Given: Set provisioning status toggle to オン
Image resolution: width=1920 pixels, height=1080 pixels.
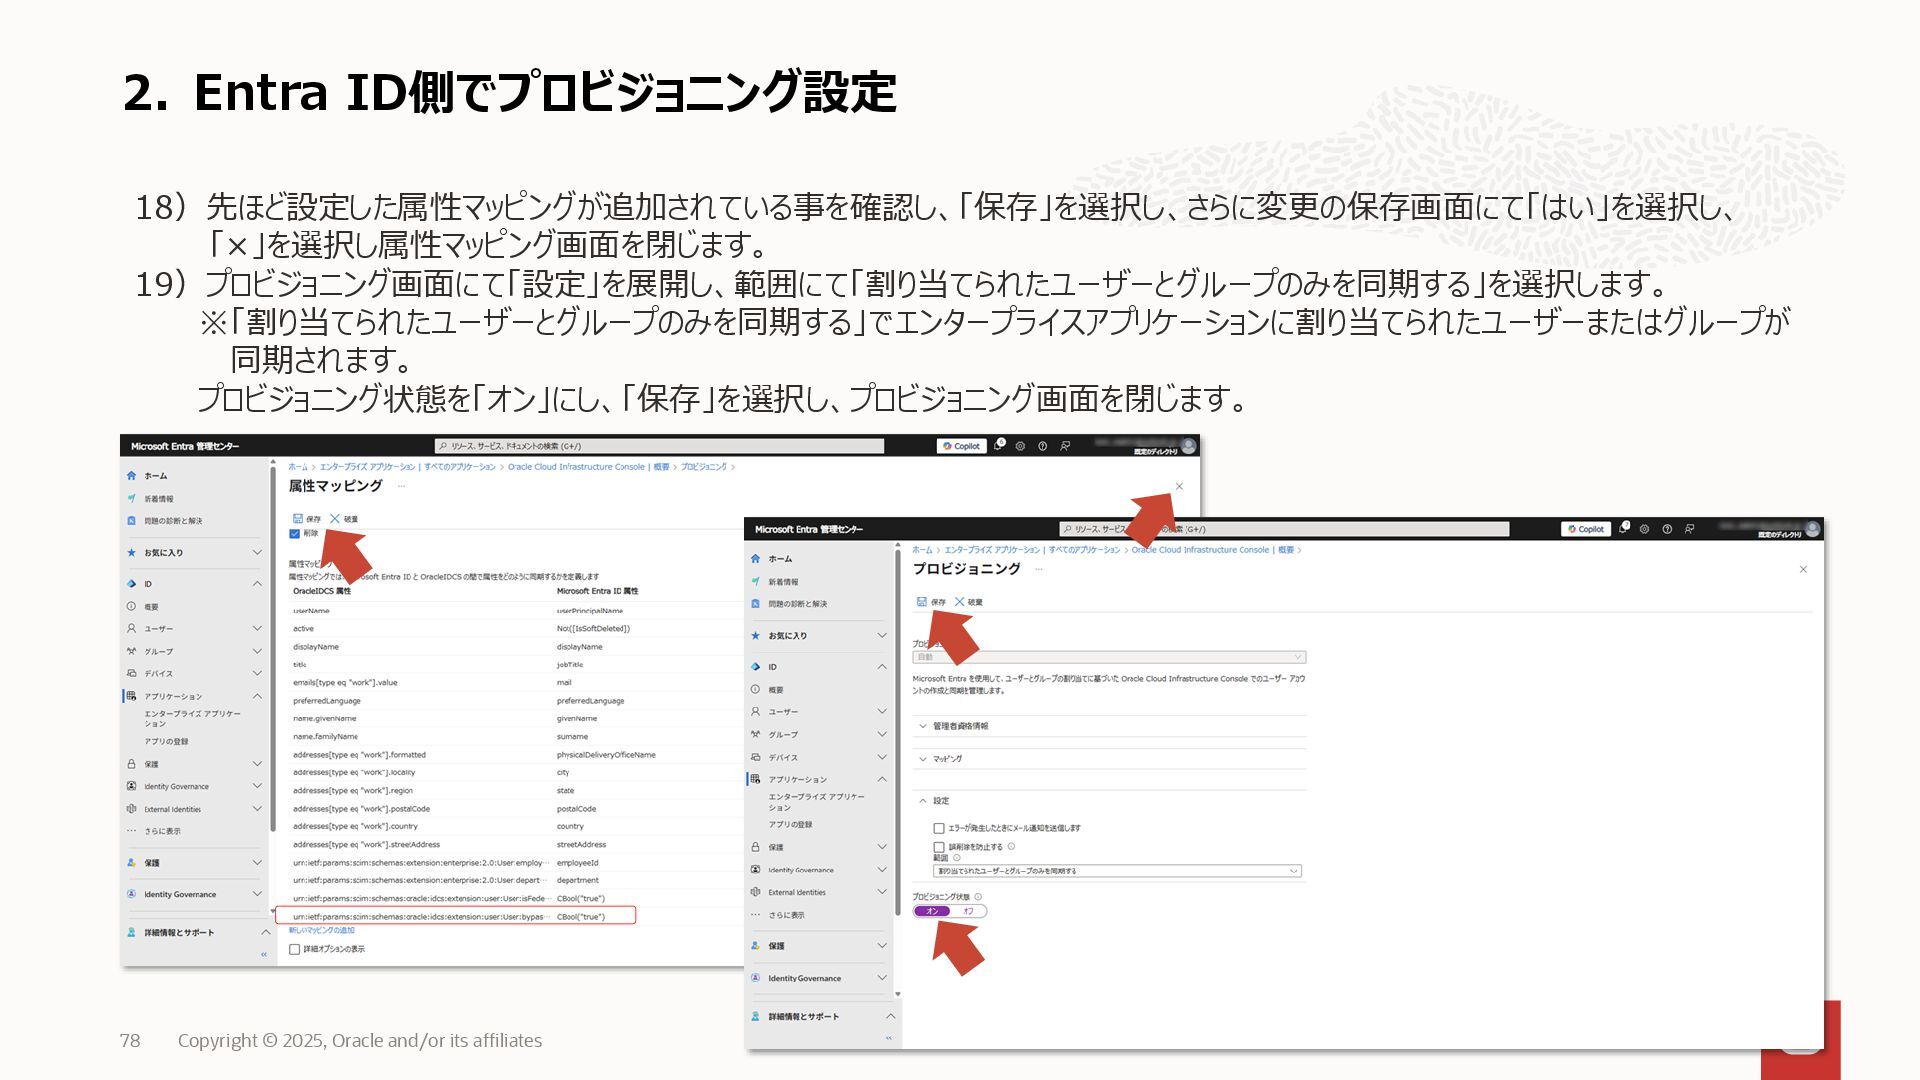Looking at the screenshot, I should coord(932,911).
